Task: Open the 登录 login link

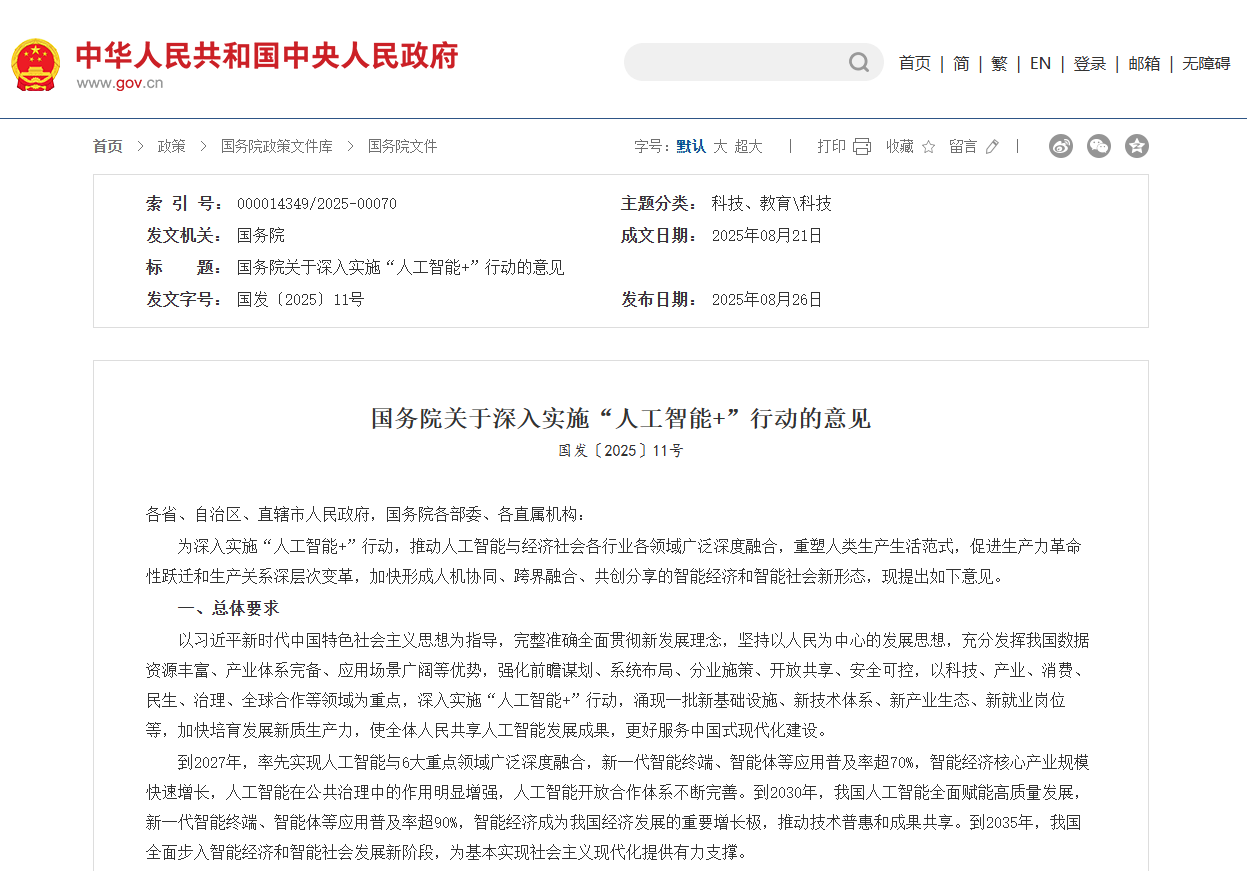Action: click(1090, 64)
